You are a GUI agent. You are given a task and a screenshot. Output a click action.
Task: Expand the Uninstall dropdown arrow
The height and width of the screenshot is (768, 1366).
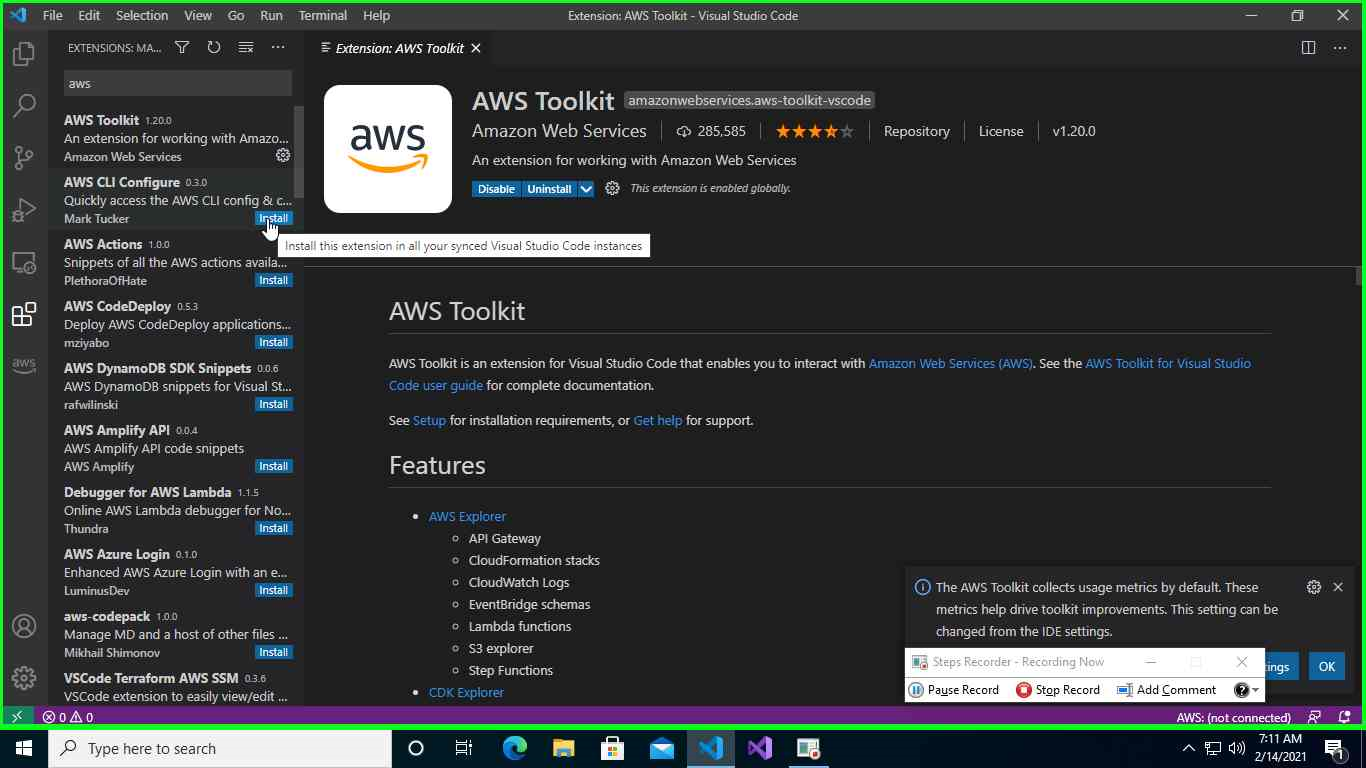pos(586,189)
